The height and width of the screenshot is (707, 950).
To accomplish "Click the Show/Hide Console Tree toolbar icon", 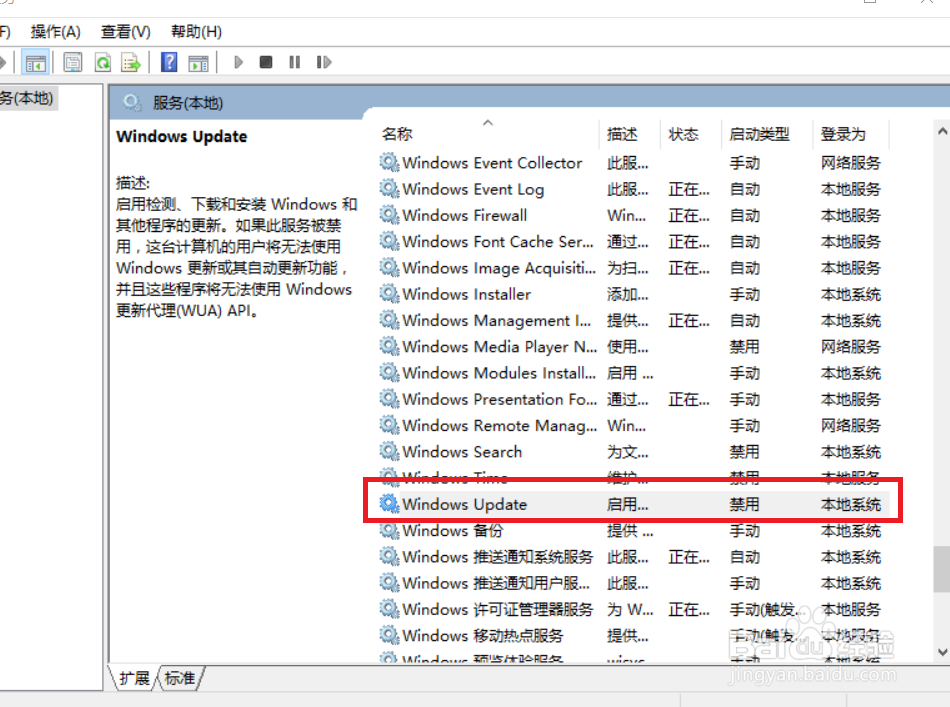I will coord(35,62).
